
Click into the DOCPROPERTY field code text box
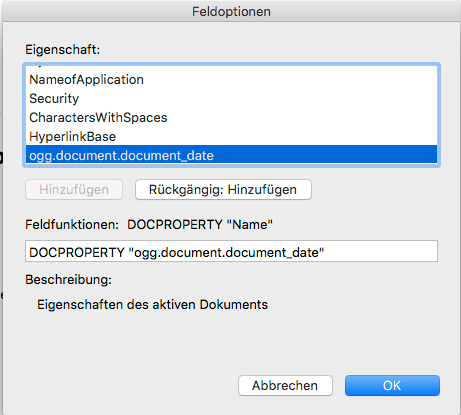pos(231,251)
